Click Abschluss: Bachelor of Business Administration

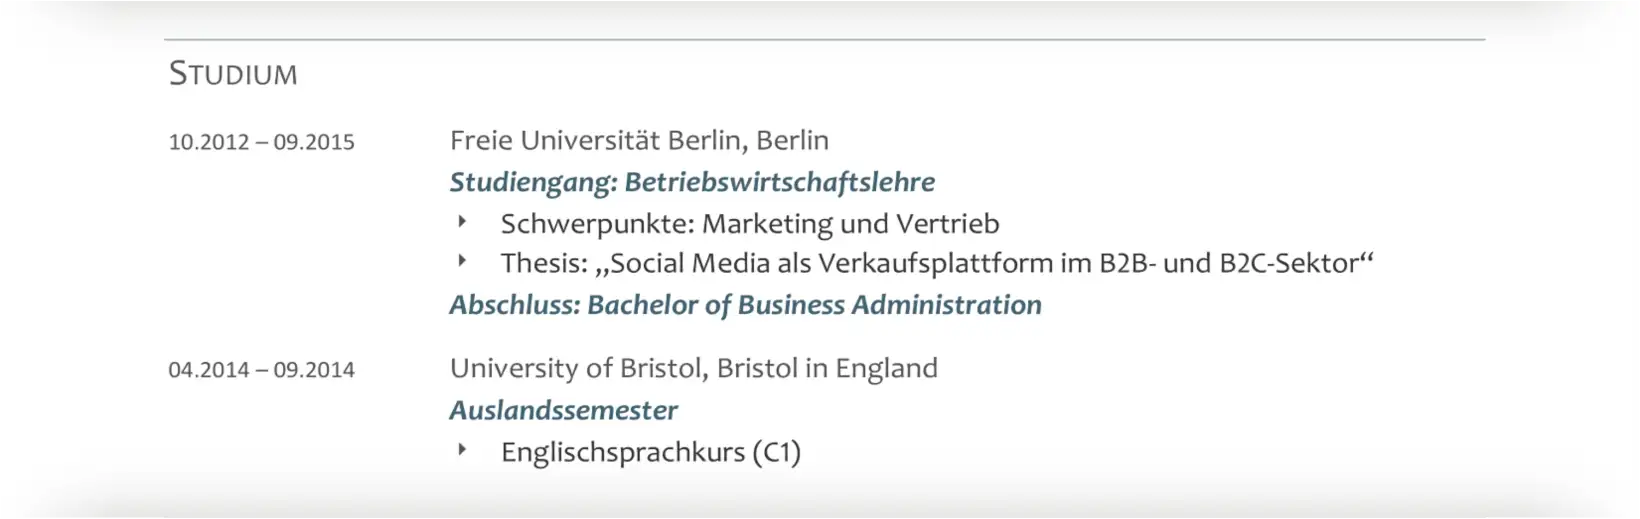745,305
